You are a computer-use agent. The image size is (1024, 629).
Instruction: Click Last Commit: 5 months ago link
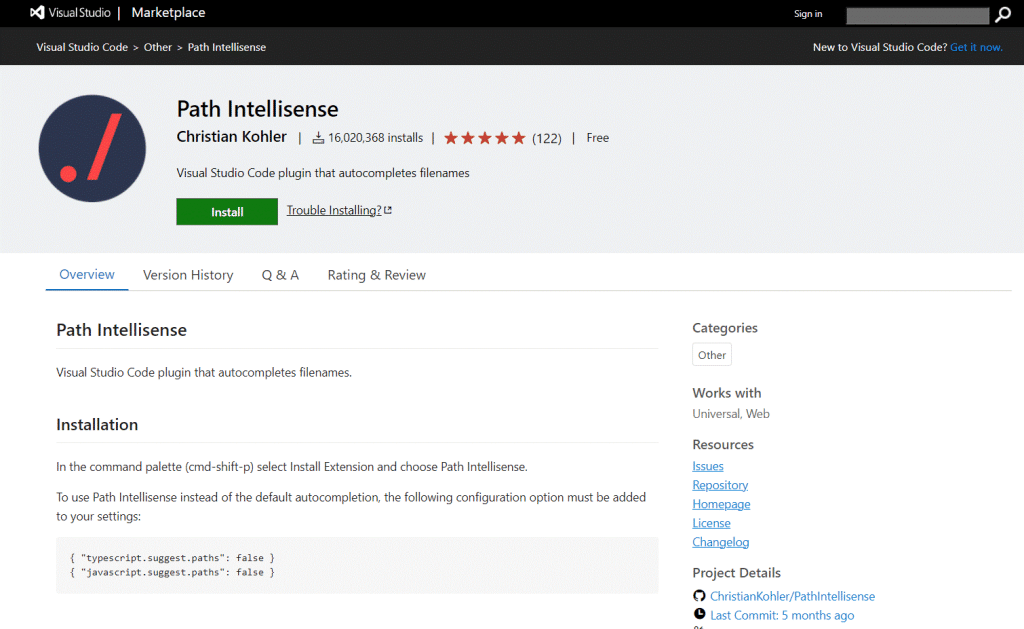[x=782, y=615]
